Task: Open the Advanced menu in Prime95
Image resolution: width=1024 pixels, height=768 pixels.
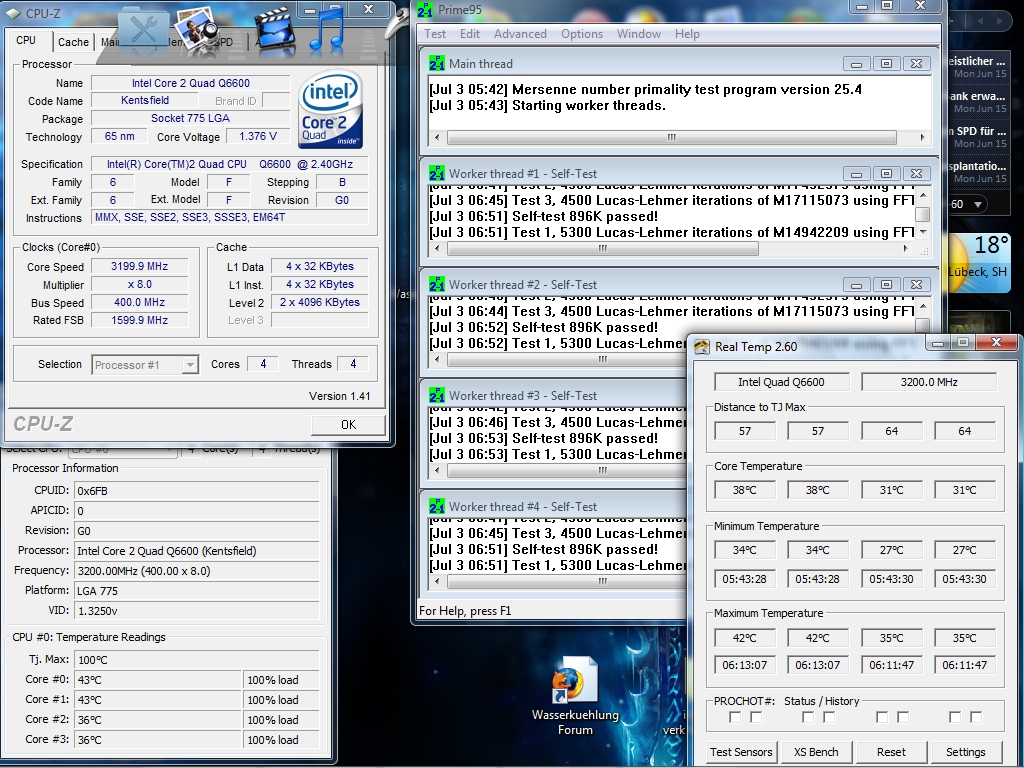Action: [520, 34]
